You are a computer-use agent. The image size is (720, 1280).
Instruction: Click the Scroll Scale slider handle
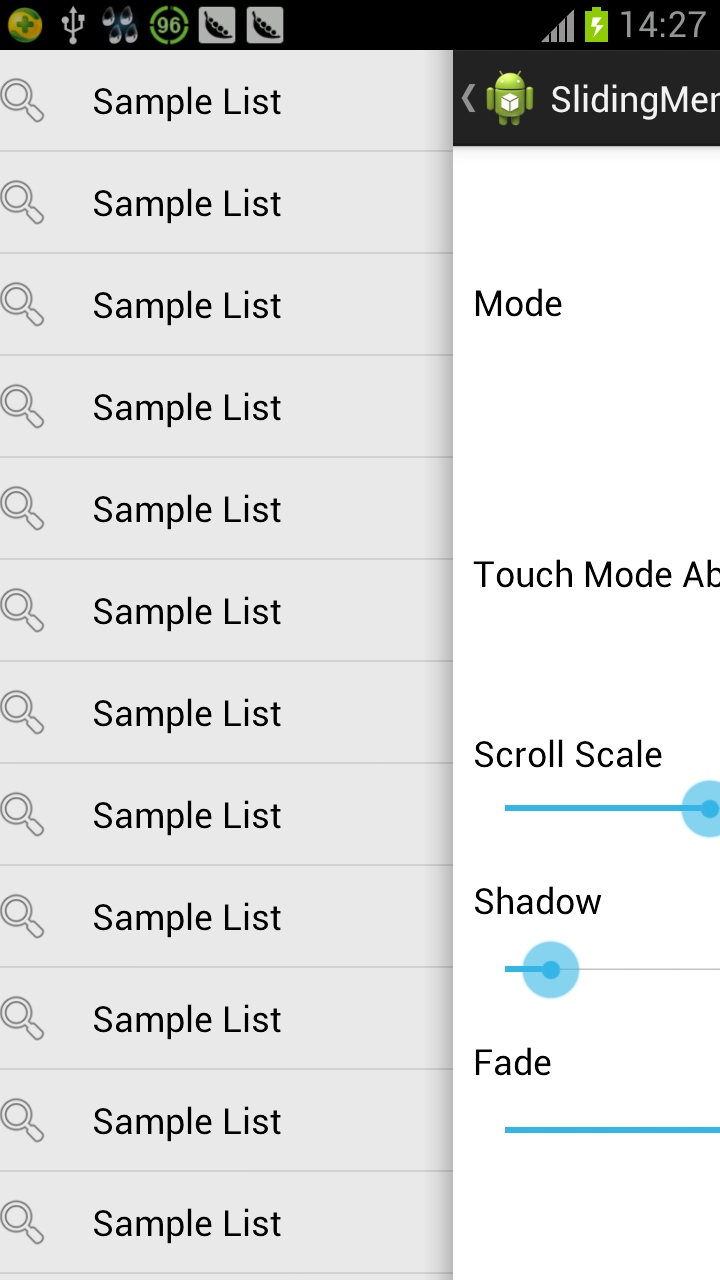(x=708, y=808)
